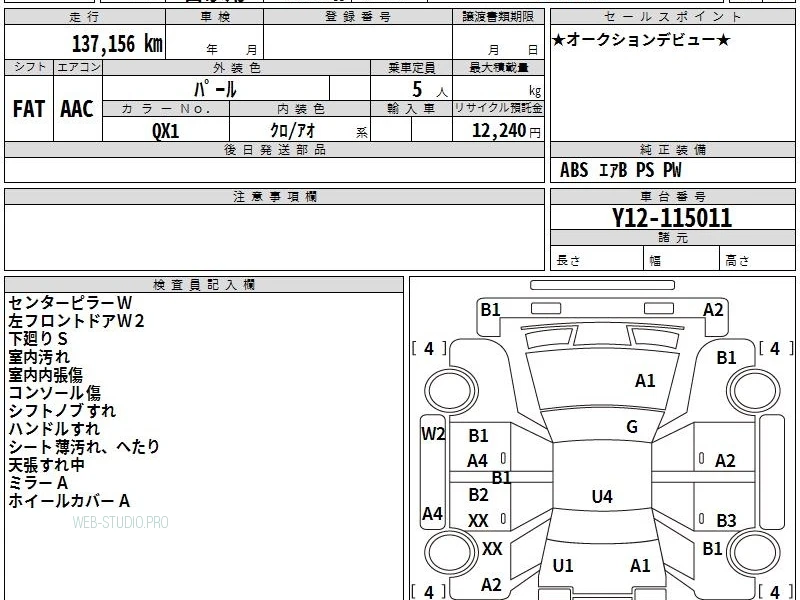Click the 輸入車 header
This screenshot has height=600, width=800.
click(411, 109)
